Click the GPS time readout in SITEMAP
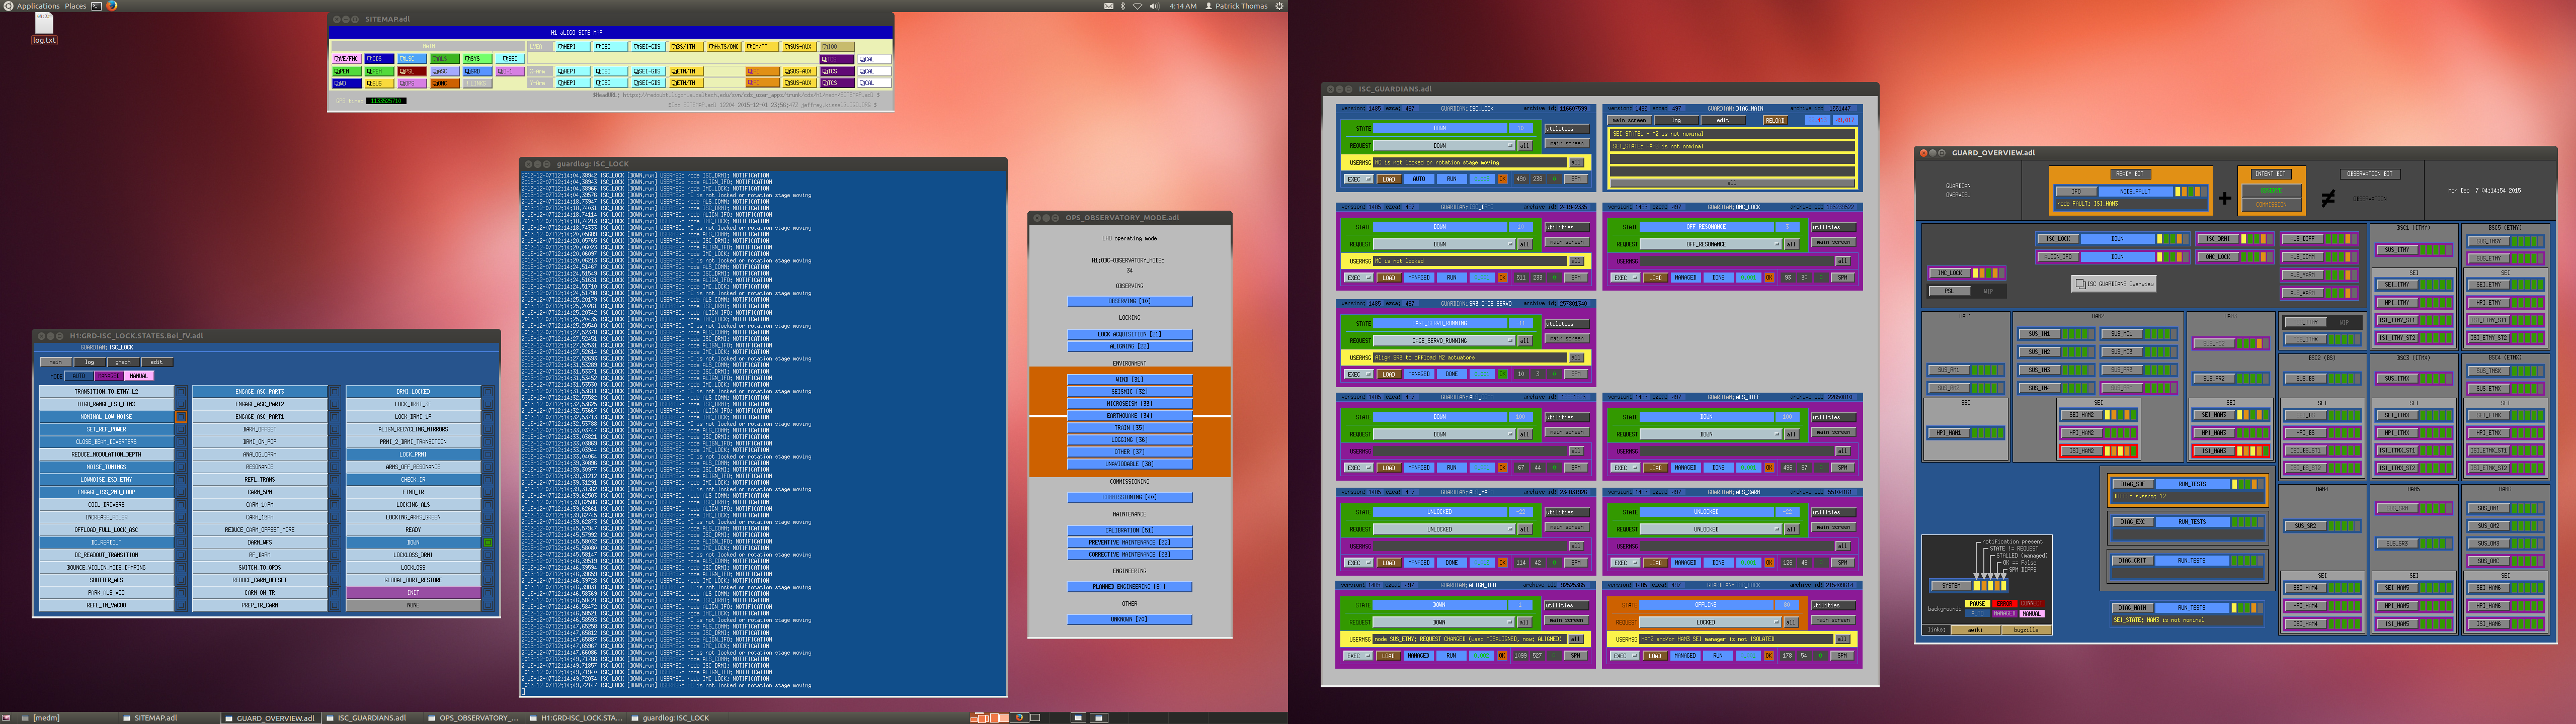This screenshot has width=2576, height=724. coord(387,101)
